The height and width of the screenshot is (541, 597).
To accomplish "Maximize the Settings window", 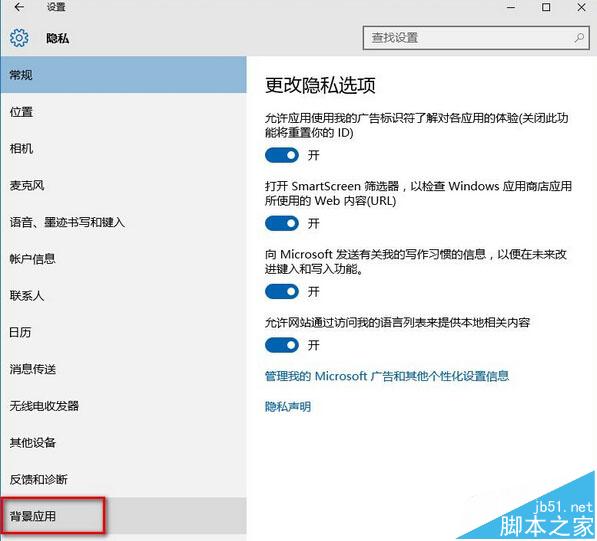I will tap(546, 7).
